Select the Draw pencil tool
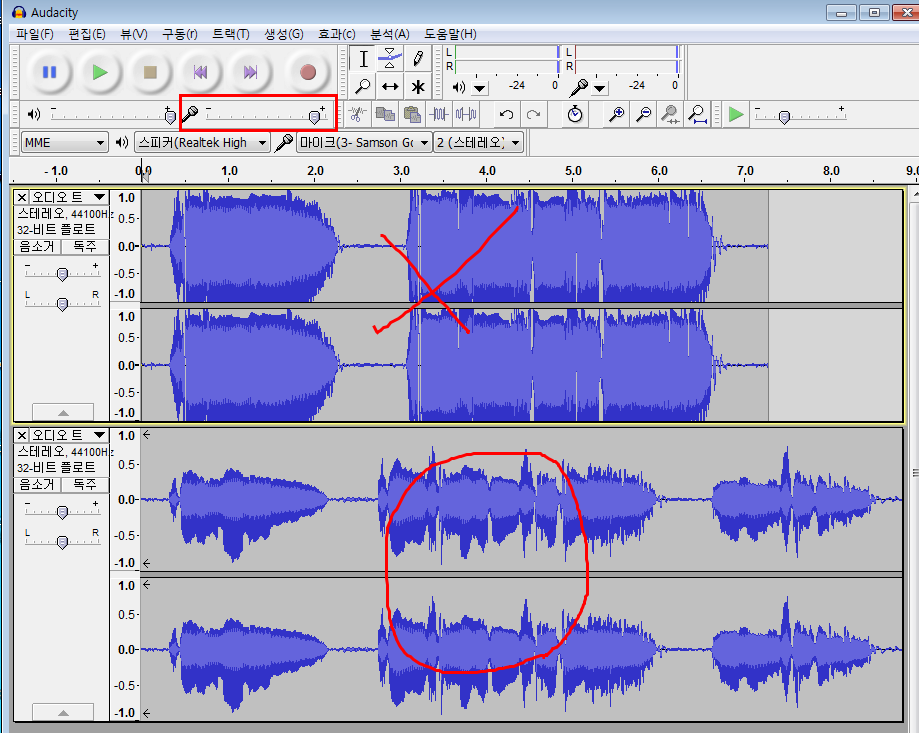The height and width of the screenshot is (733, 919). coord(417,59)
